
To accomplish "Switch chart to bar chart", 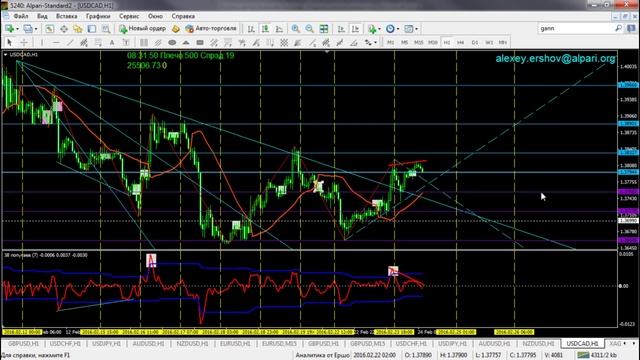I will 251,29.
